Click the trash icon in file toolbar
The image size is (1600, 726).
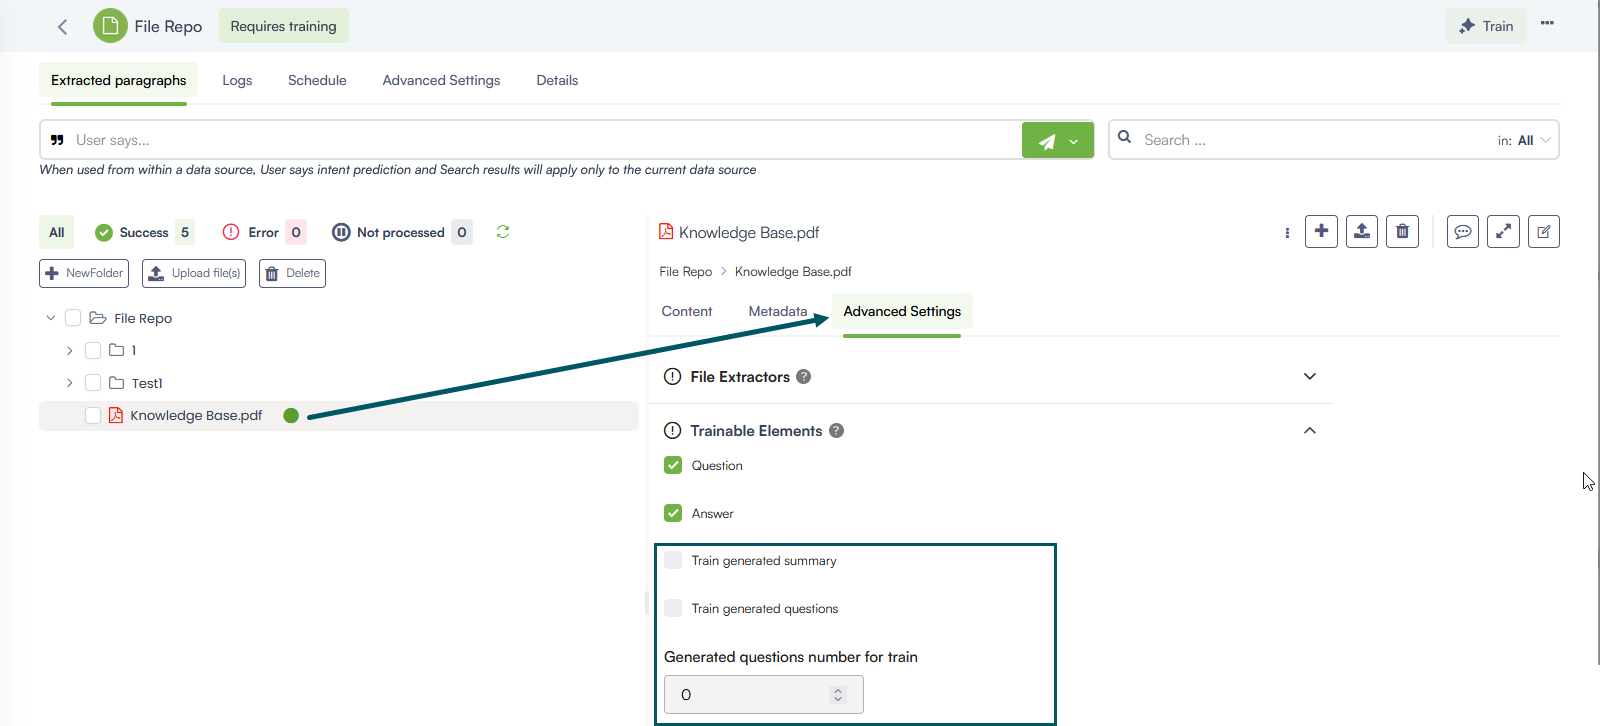[1402, 232]
